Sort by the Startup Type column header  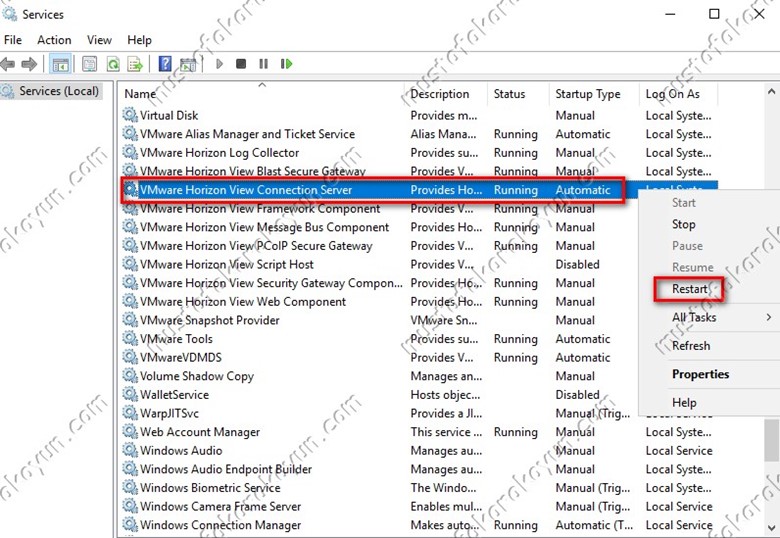coord(594,93)
